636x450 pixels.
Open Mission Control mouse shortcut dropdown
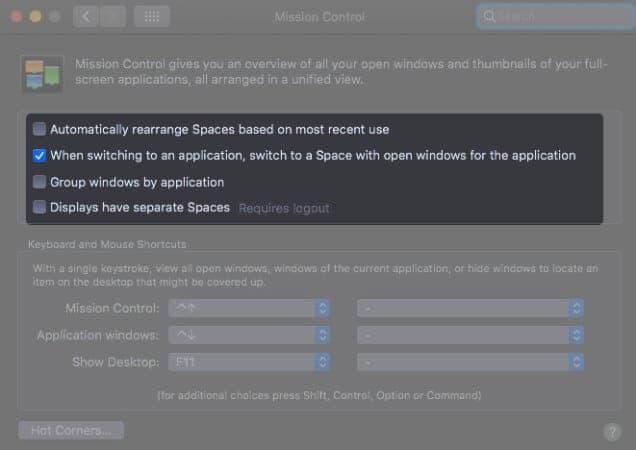click(470, 308)
